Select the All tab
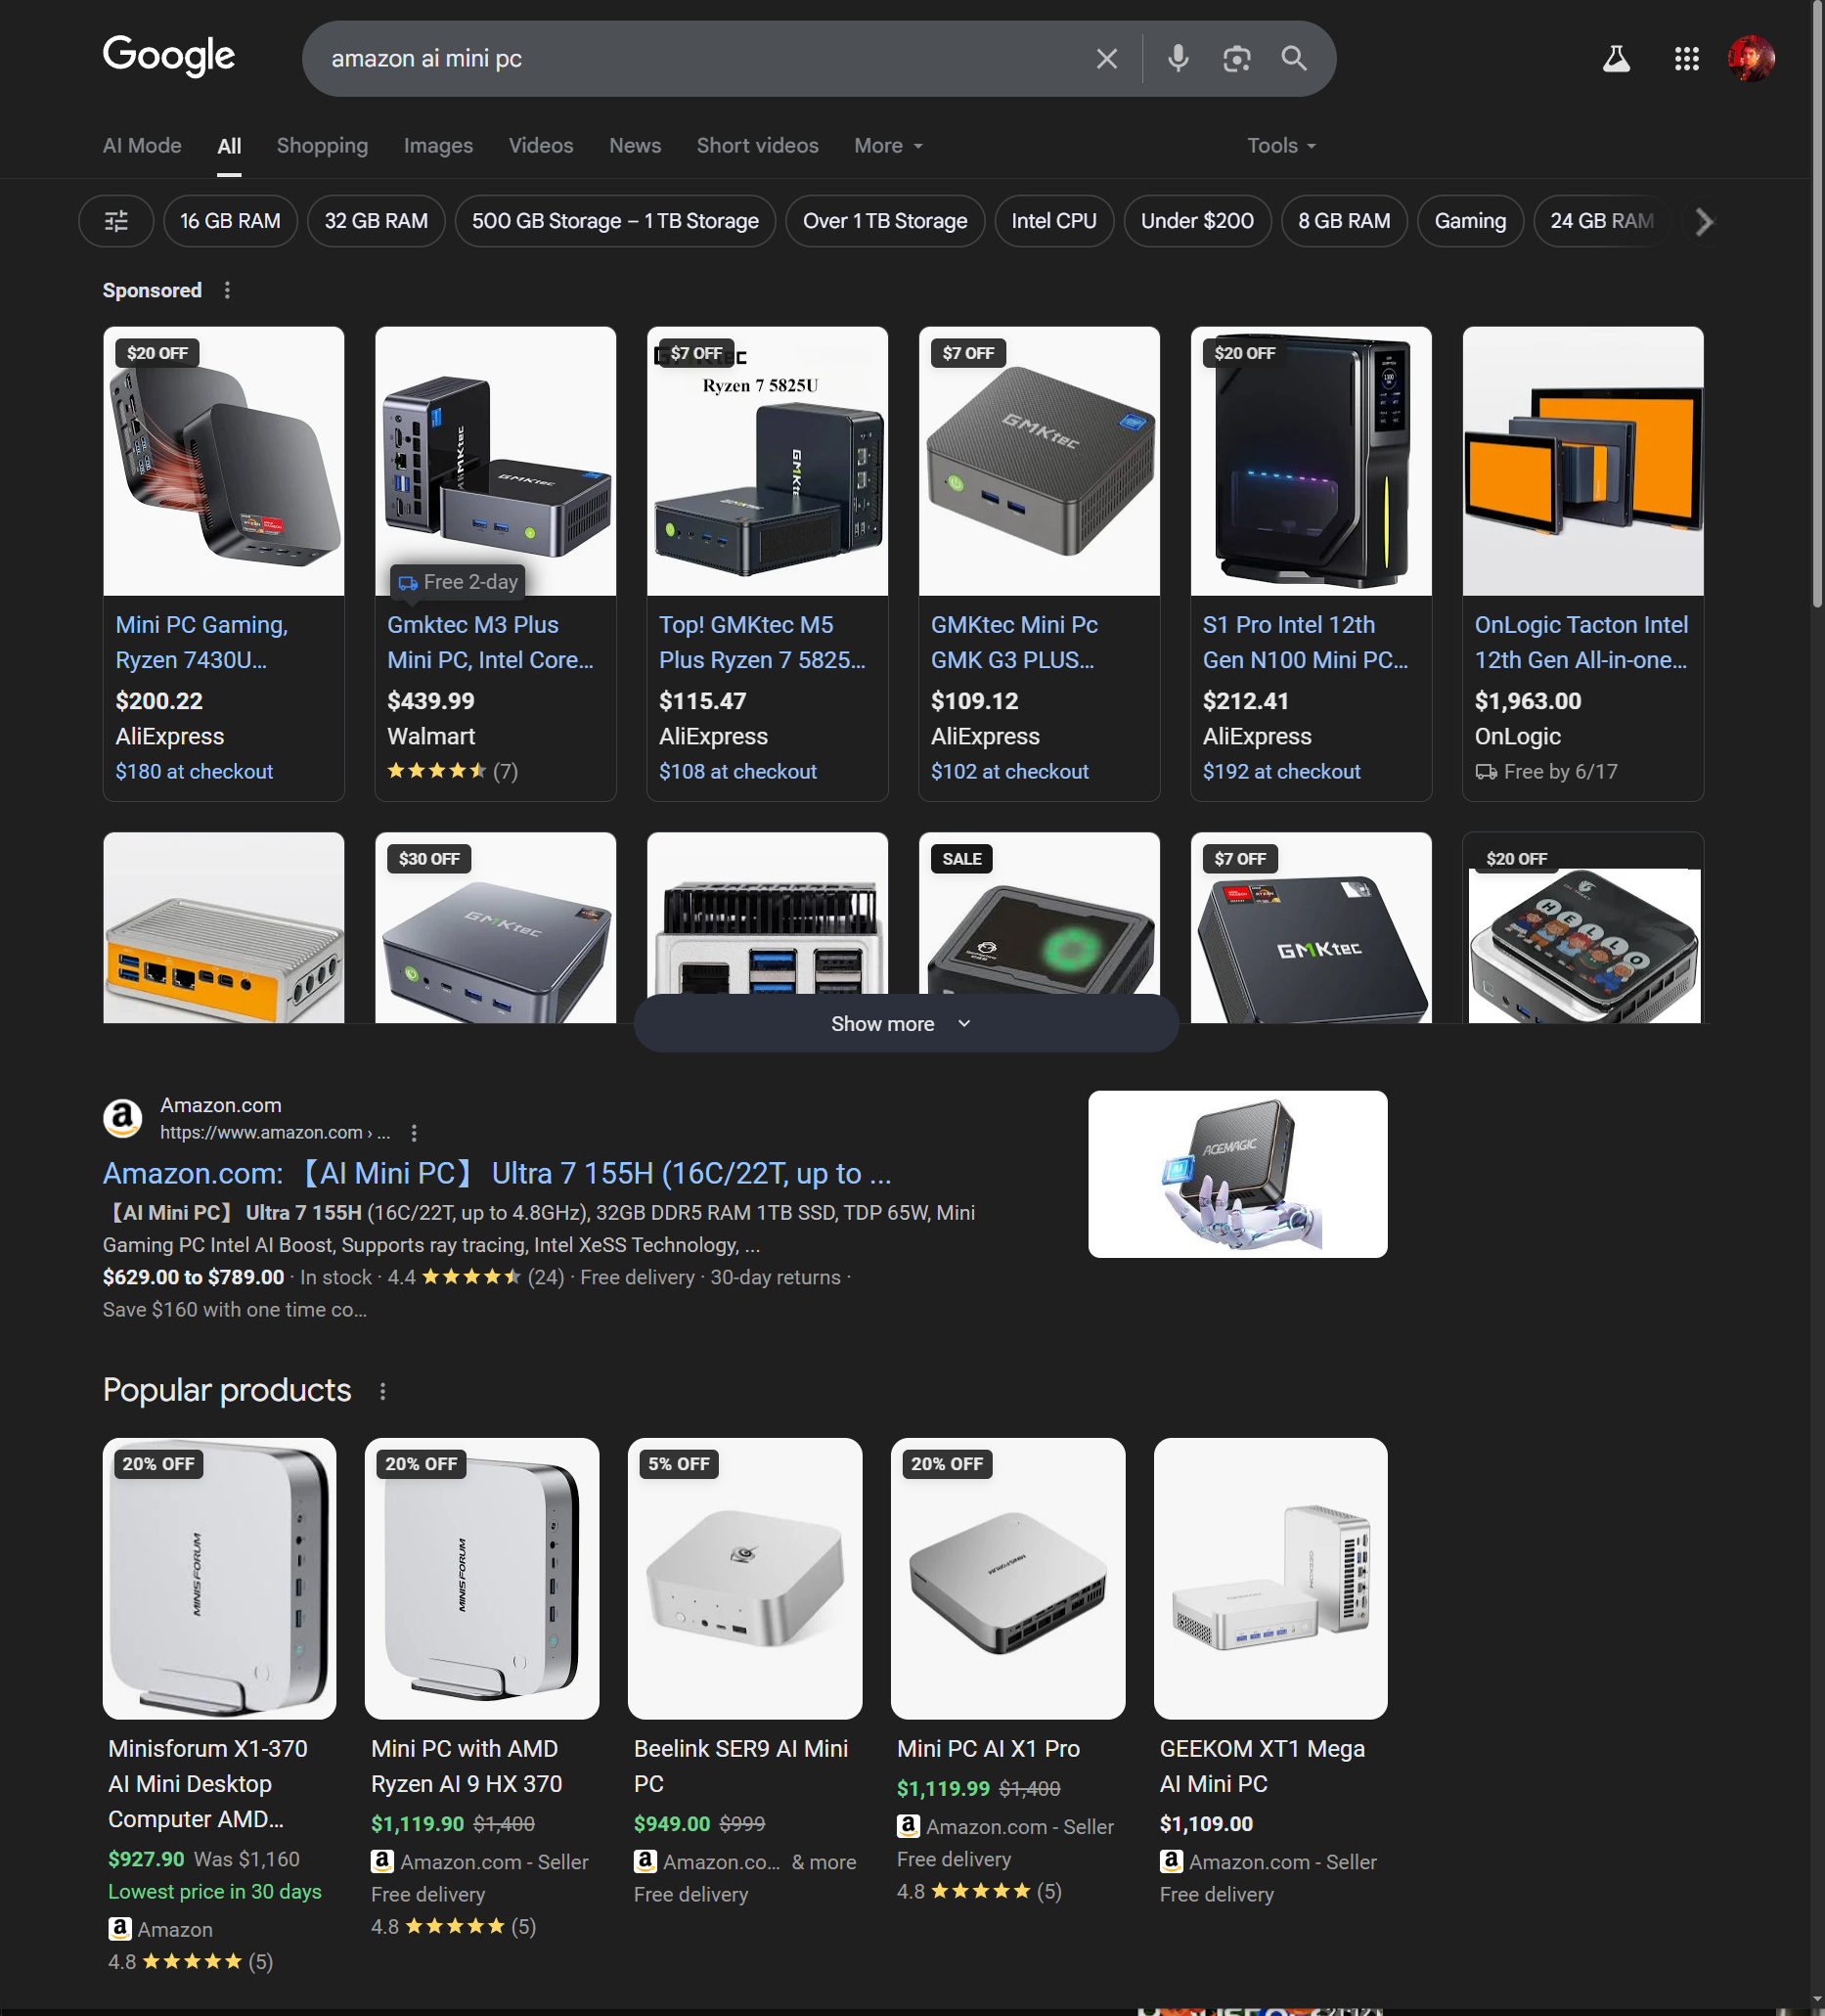Image resolution: width=1825 pixels, height=2016 pixels. point(229,146)
